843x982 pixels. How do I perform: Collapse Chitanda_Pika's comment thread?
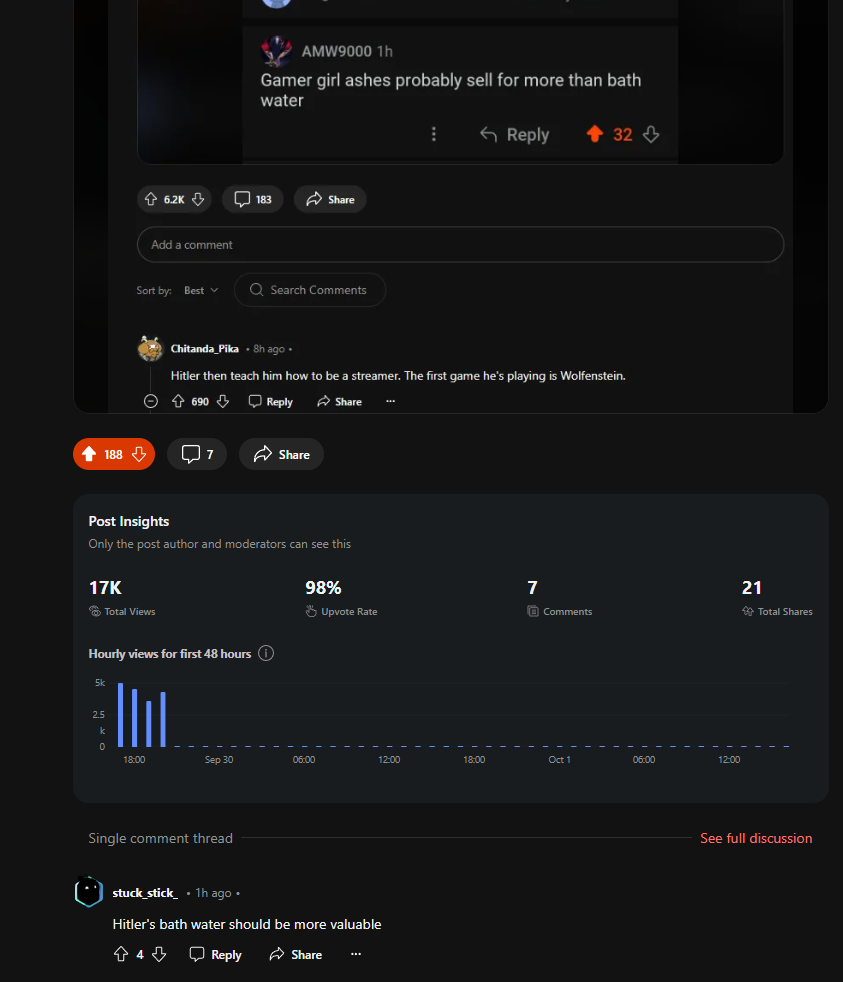pyautogui.click(x=151, y=401)
